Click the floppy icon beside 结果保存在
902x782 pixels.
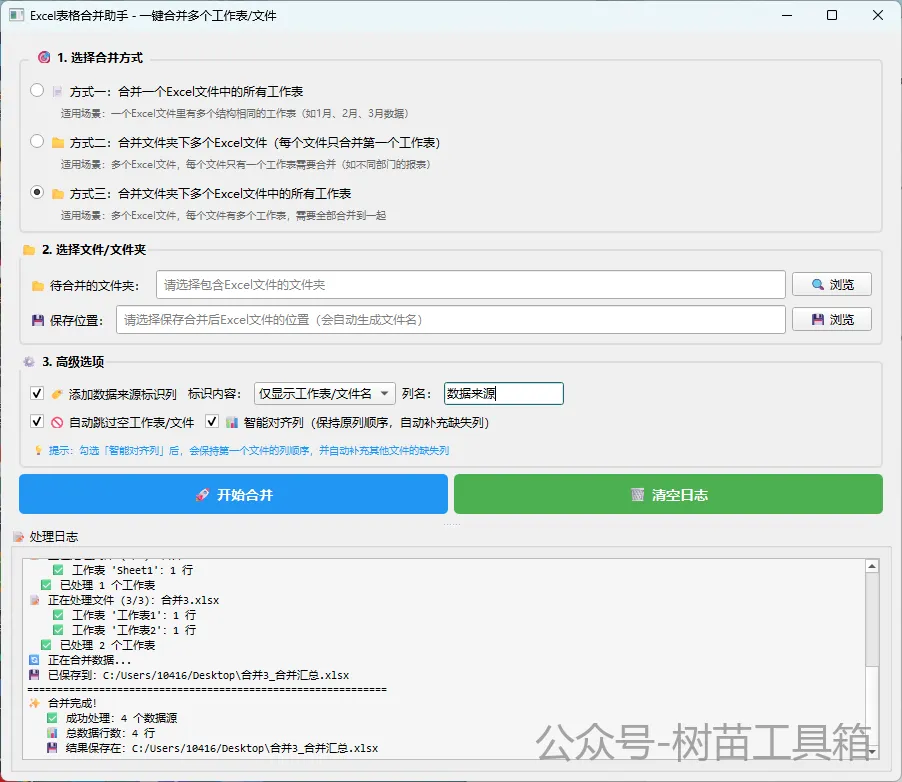[52, 748]
